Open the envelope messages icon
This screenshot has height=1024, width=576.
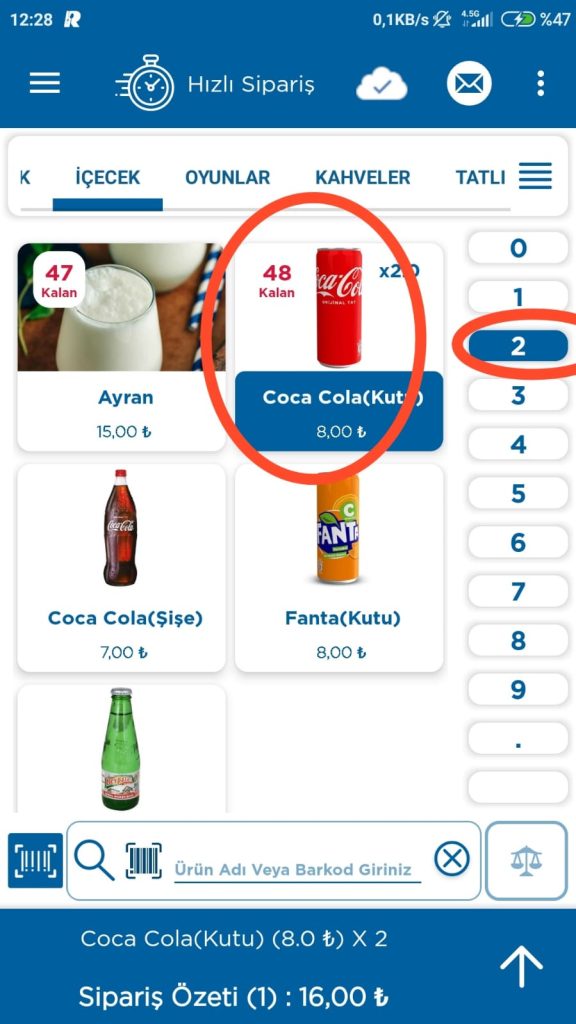coord(469,83)
